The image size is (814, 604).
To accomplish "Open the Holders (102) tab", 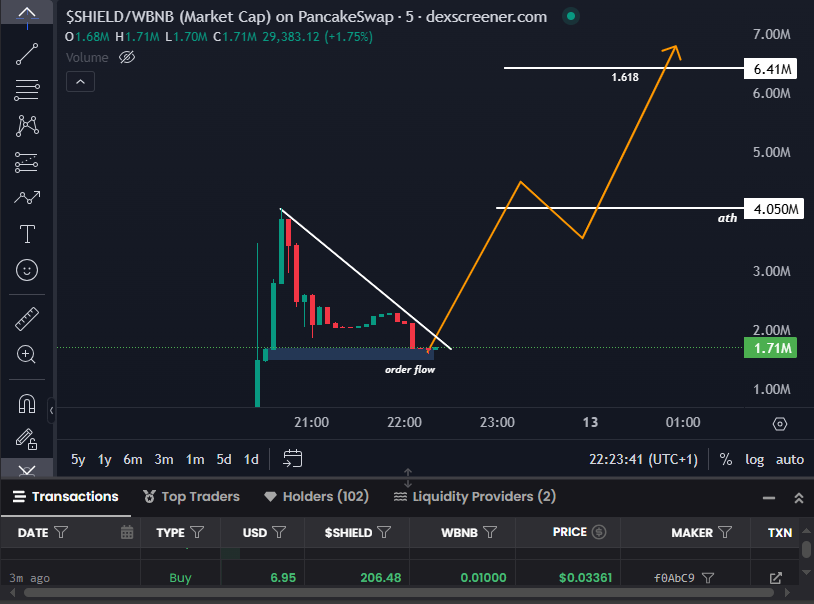I will (316, 496).
